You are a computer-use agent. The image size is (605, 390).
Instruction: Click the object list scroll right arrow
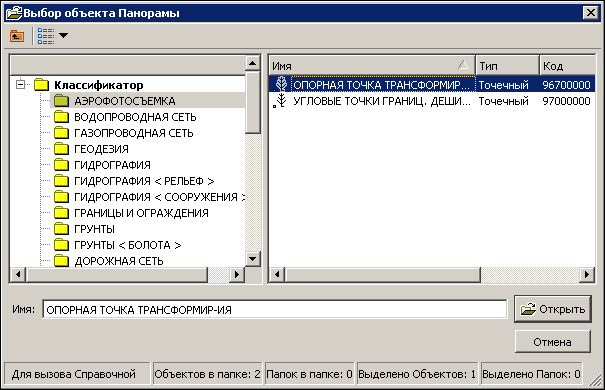click(587, 275)
